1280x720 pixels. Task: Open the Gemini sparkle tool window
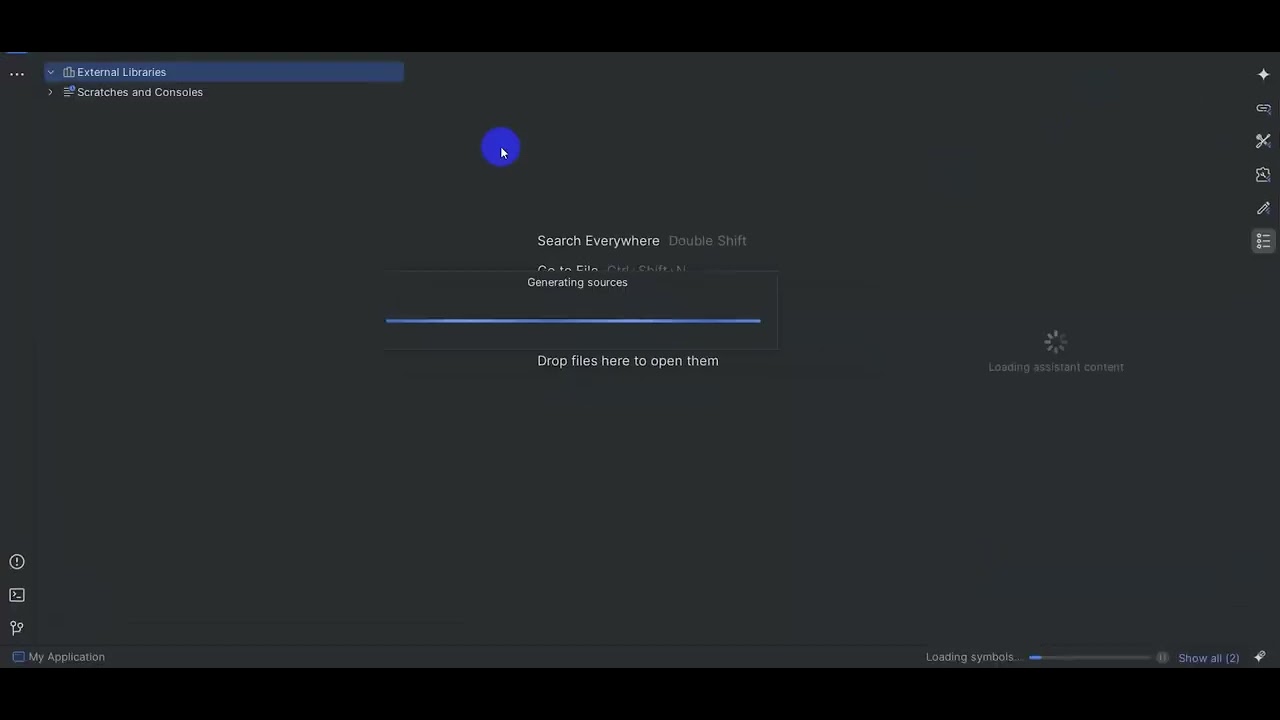(1263, 75)
